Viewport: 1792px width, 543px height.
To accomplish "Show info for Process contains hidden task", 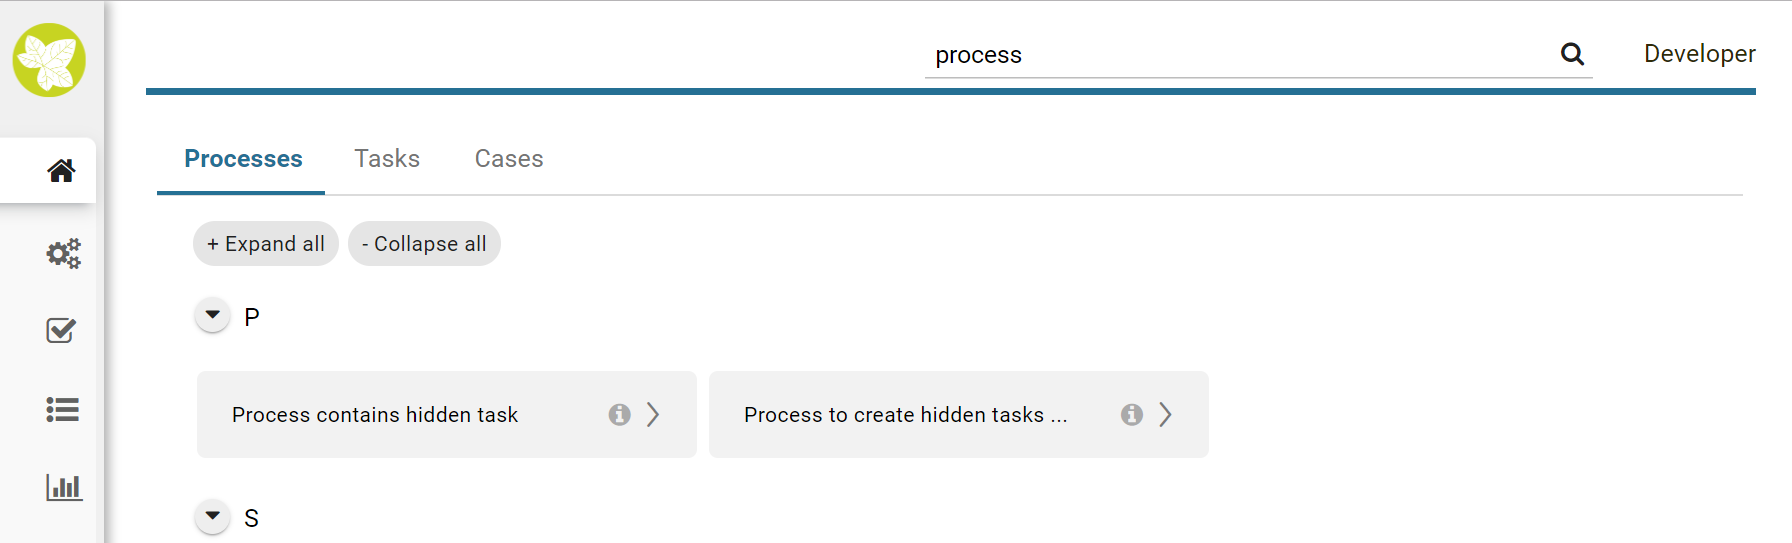I will coord(620,414).
